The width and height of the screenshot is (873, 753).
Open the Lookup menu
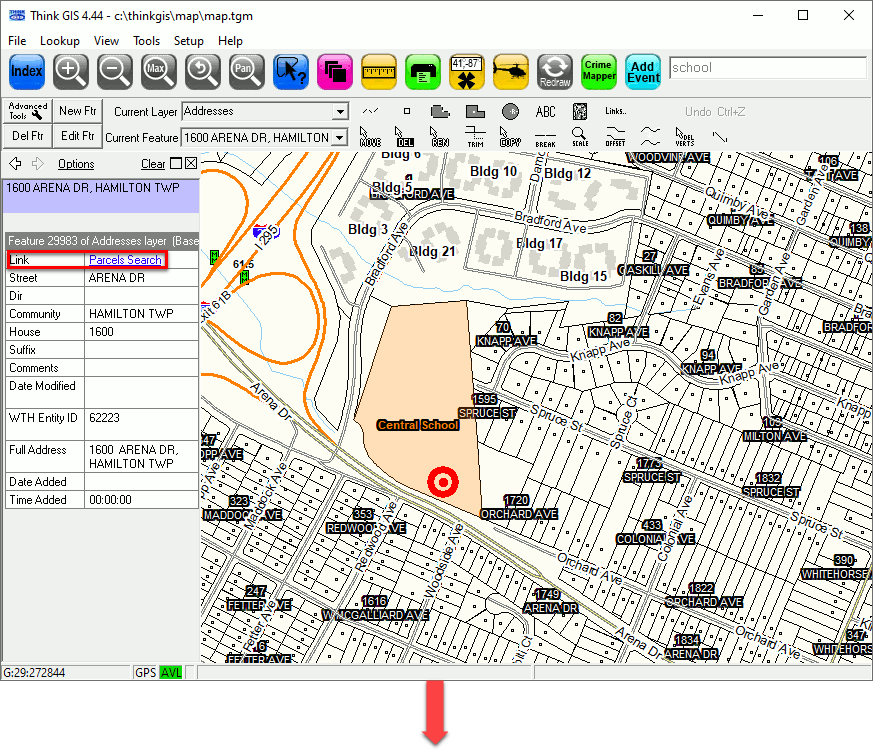(x=60, y=41)
